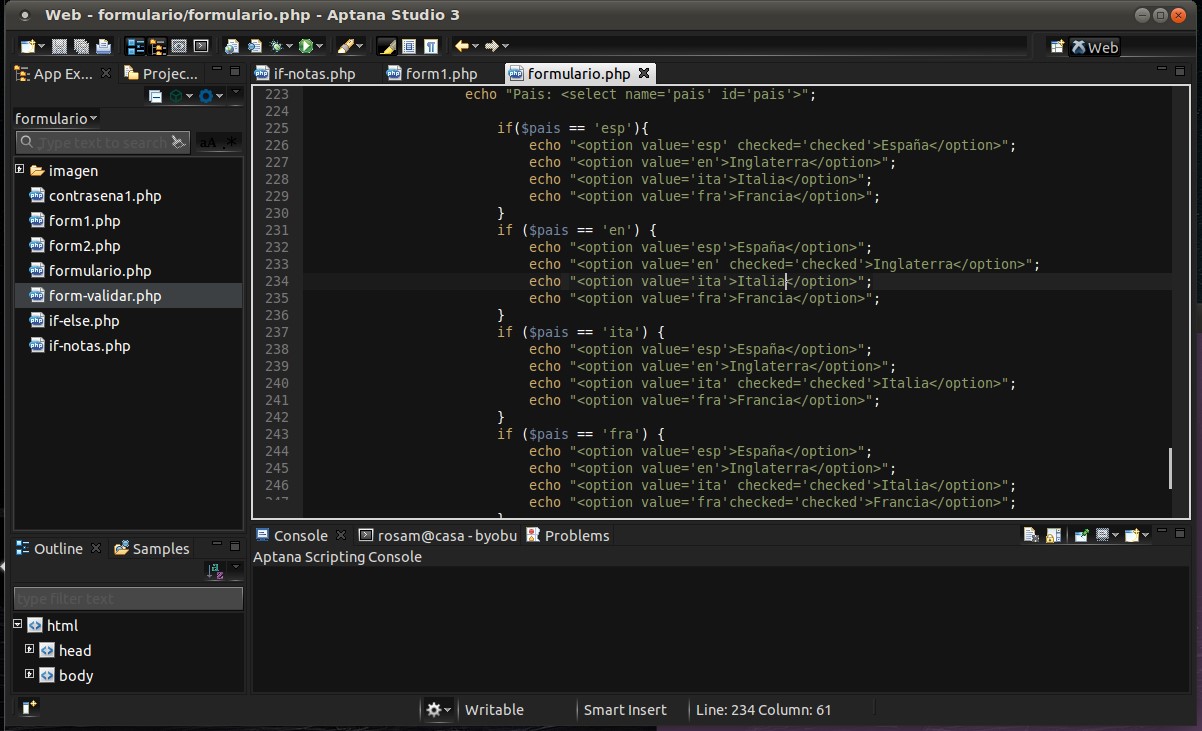Sort the Outline alphabetically

[x=214, y=570]
